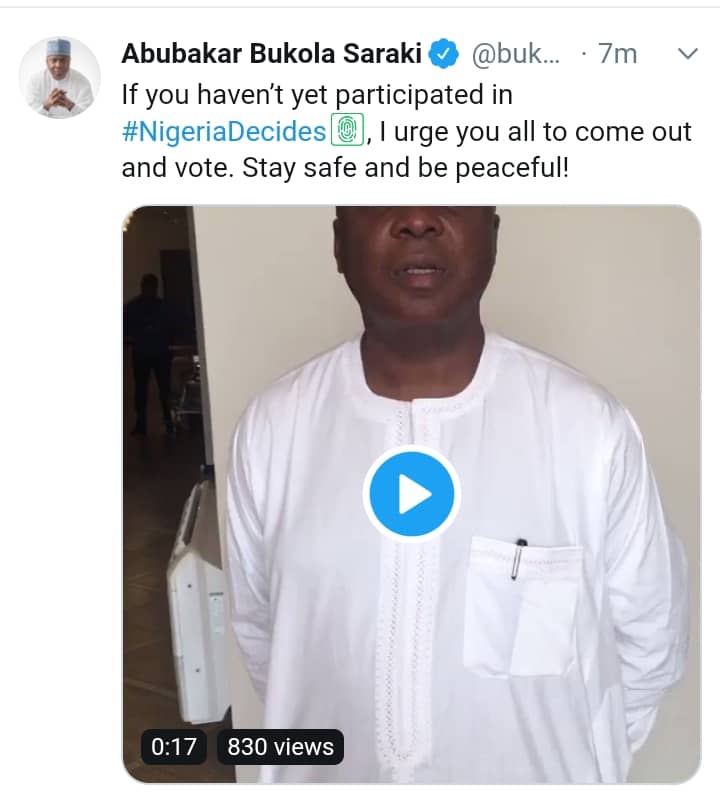Screen dimensions: 720x795
Task: Click the display name Abubakar Bukola Saraki
Action: point(271,54)
